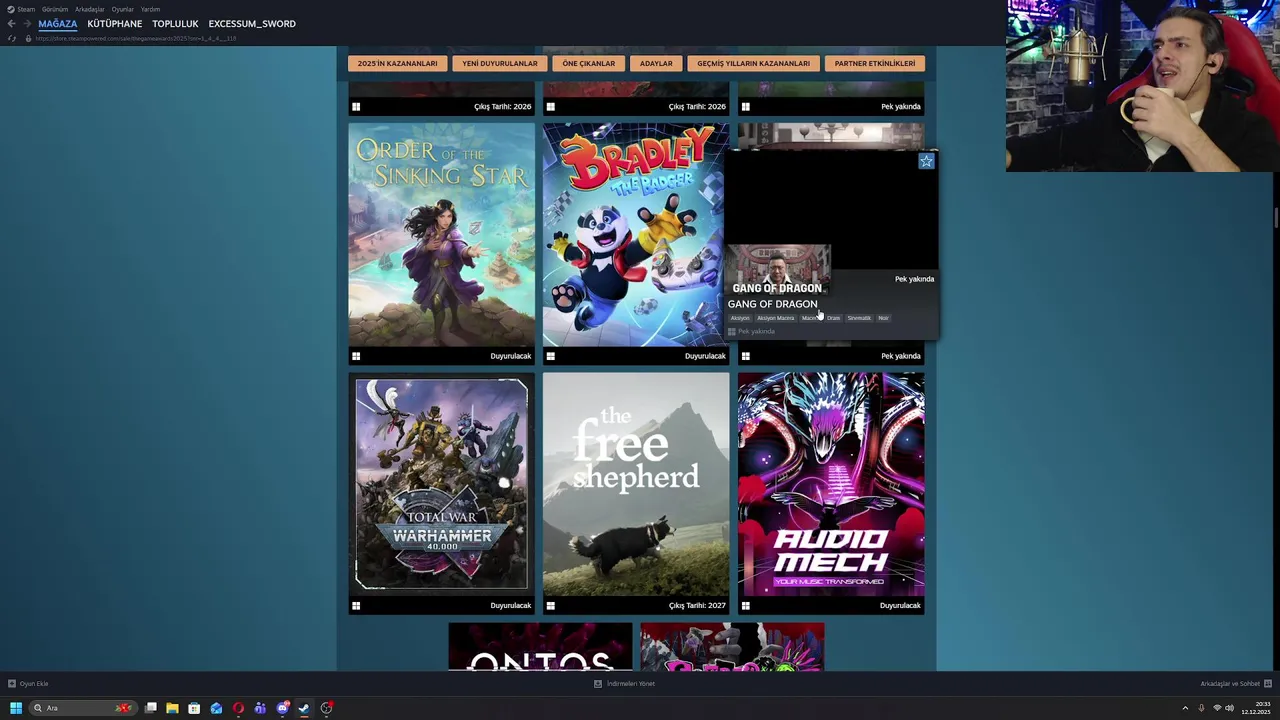
Task: Click the Windows taskbar Ara search box
Action: coord(82,708)
